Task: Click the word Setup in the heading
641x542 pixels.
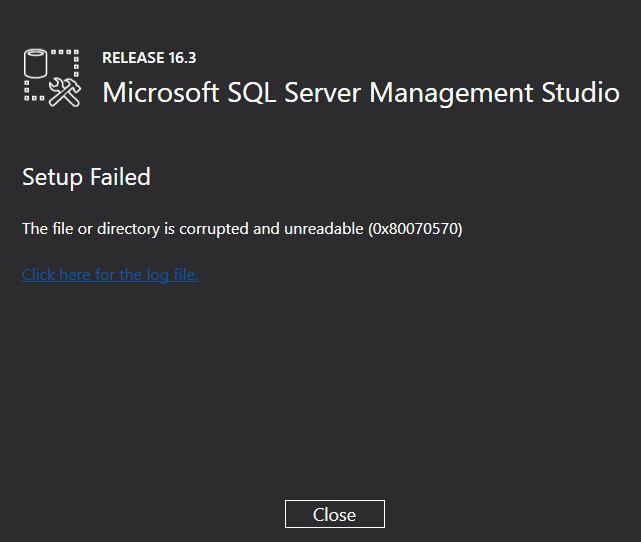Action: [x=52, y=178]
